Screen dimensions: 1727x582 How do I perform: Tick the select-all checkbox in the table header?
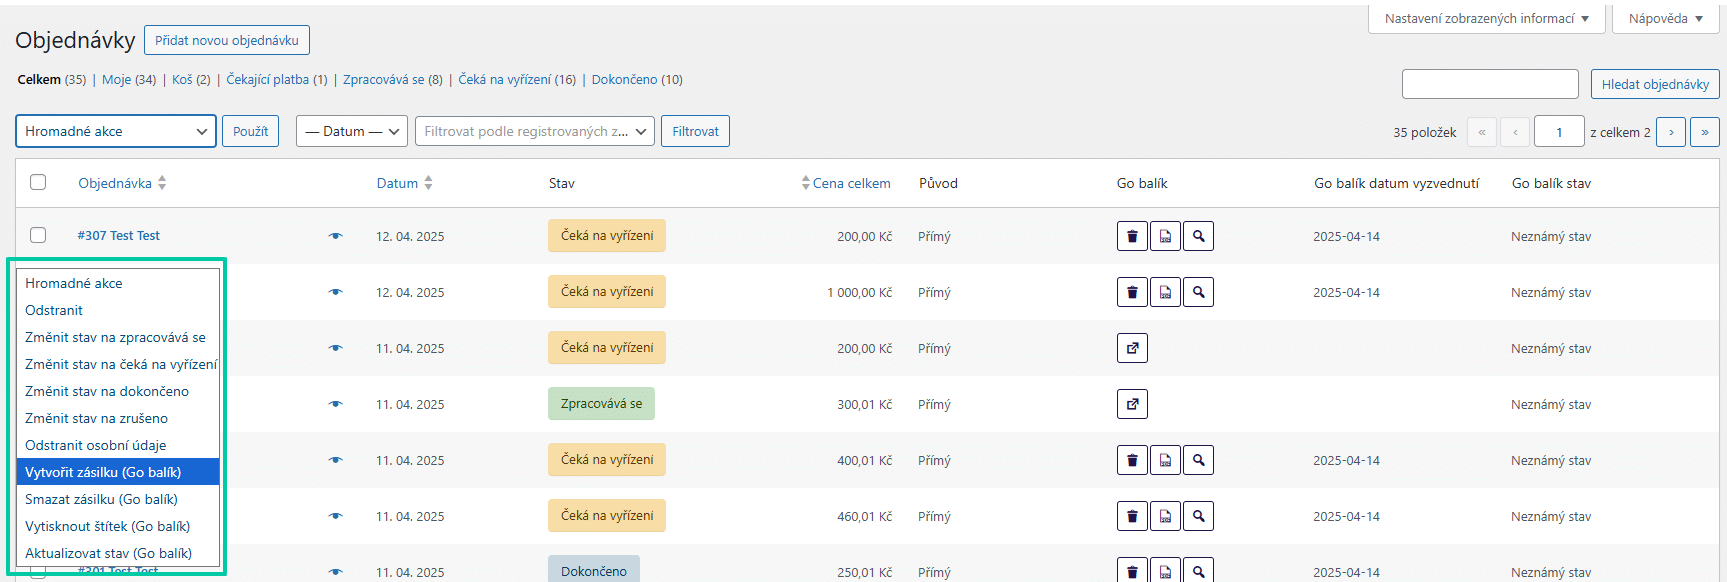coord(38,182)
